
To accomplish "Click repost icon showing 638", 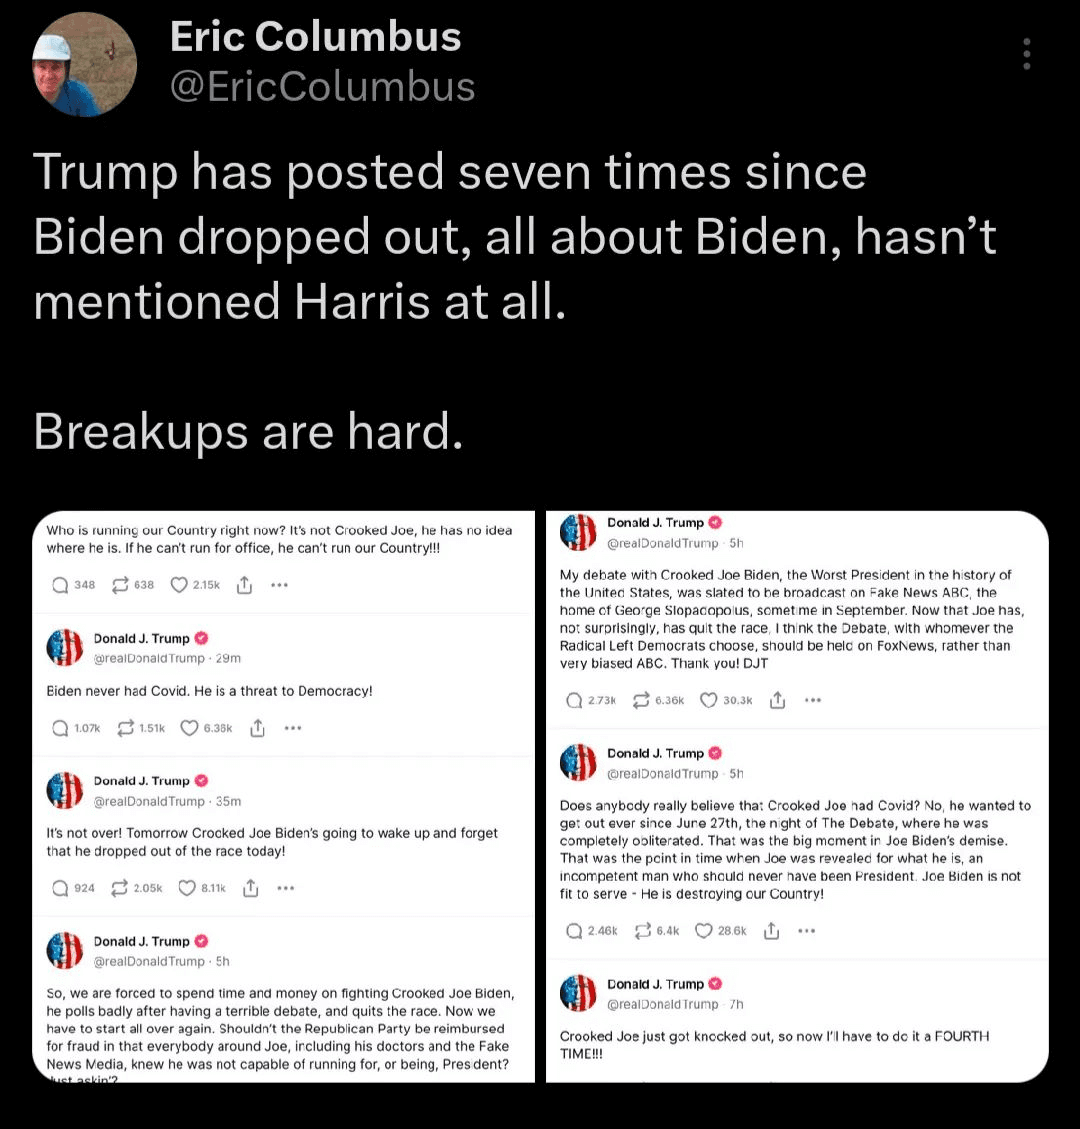I will pyautogui.click(x=121, y=585).
